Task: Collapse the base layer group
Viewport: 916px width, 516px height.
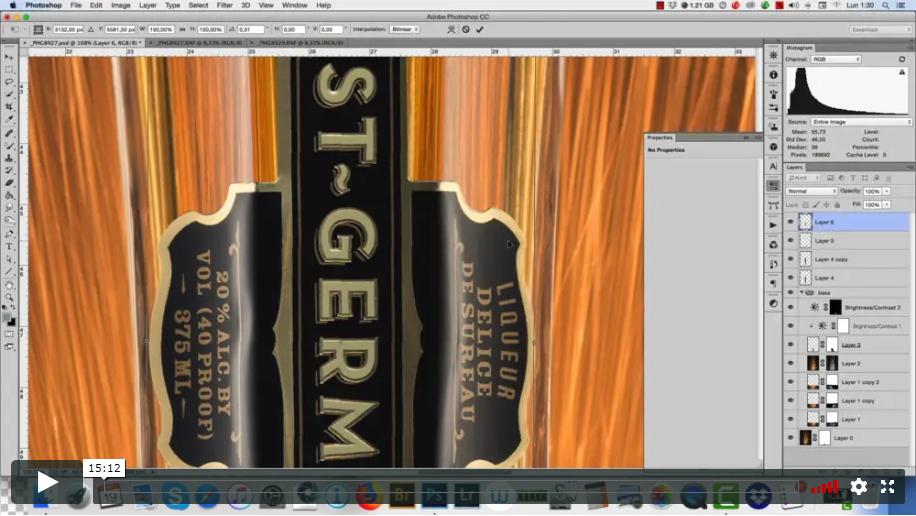Action: pos(802,292)
